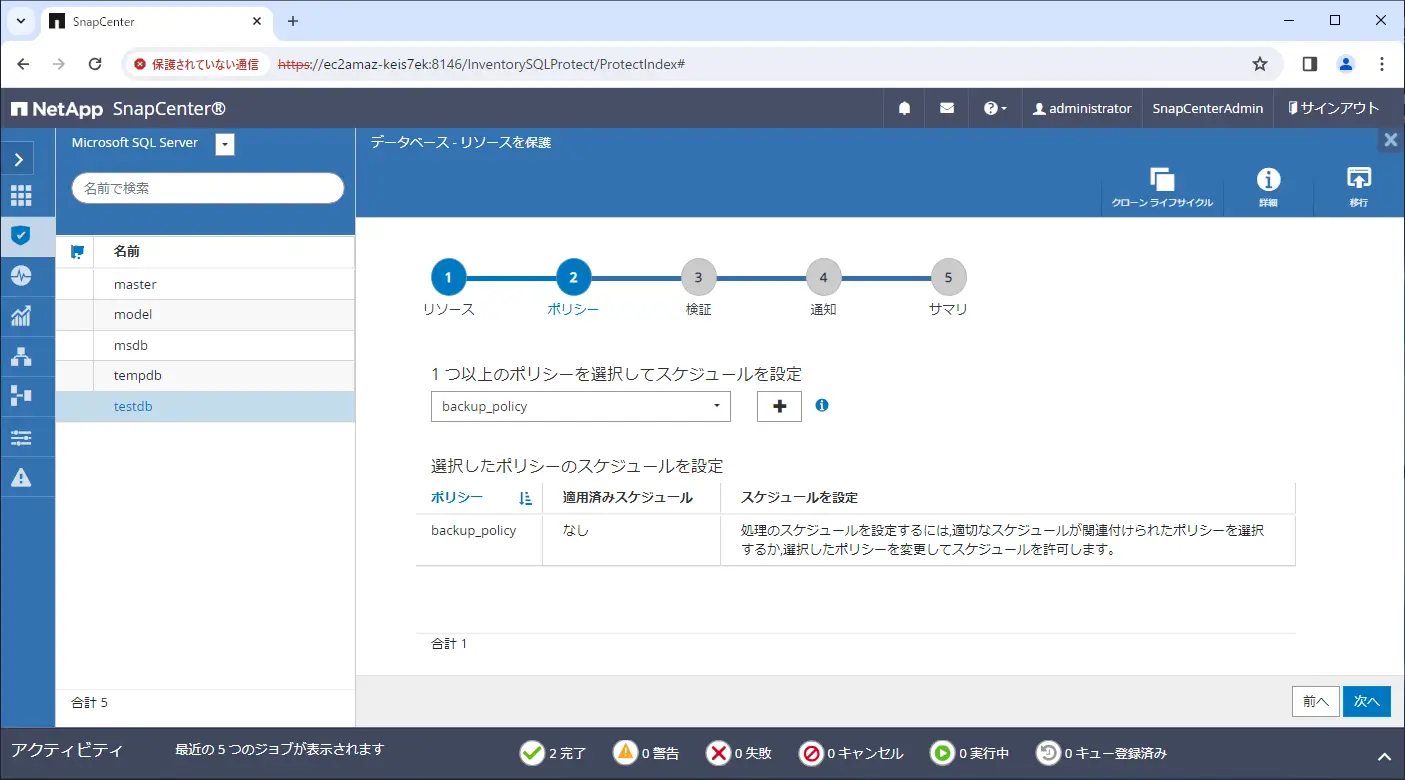Image resolution: width=1405 pixels, height=780 pixels.
Task: Select the tempdb database row
Action: pyautogui.click(x=205, y=375)
